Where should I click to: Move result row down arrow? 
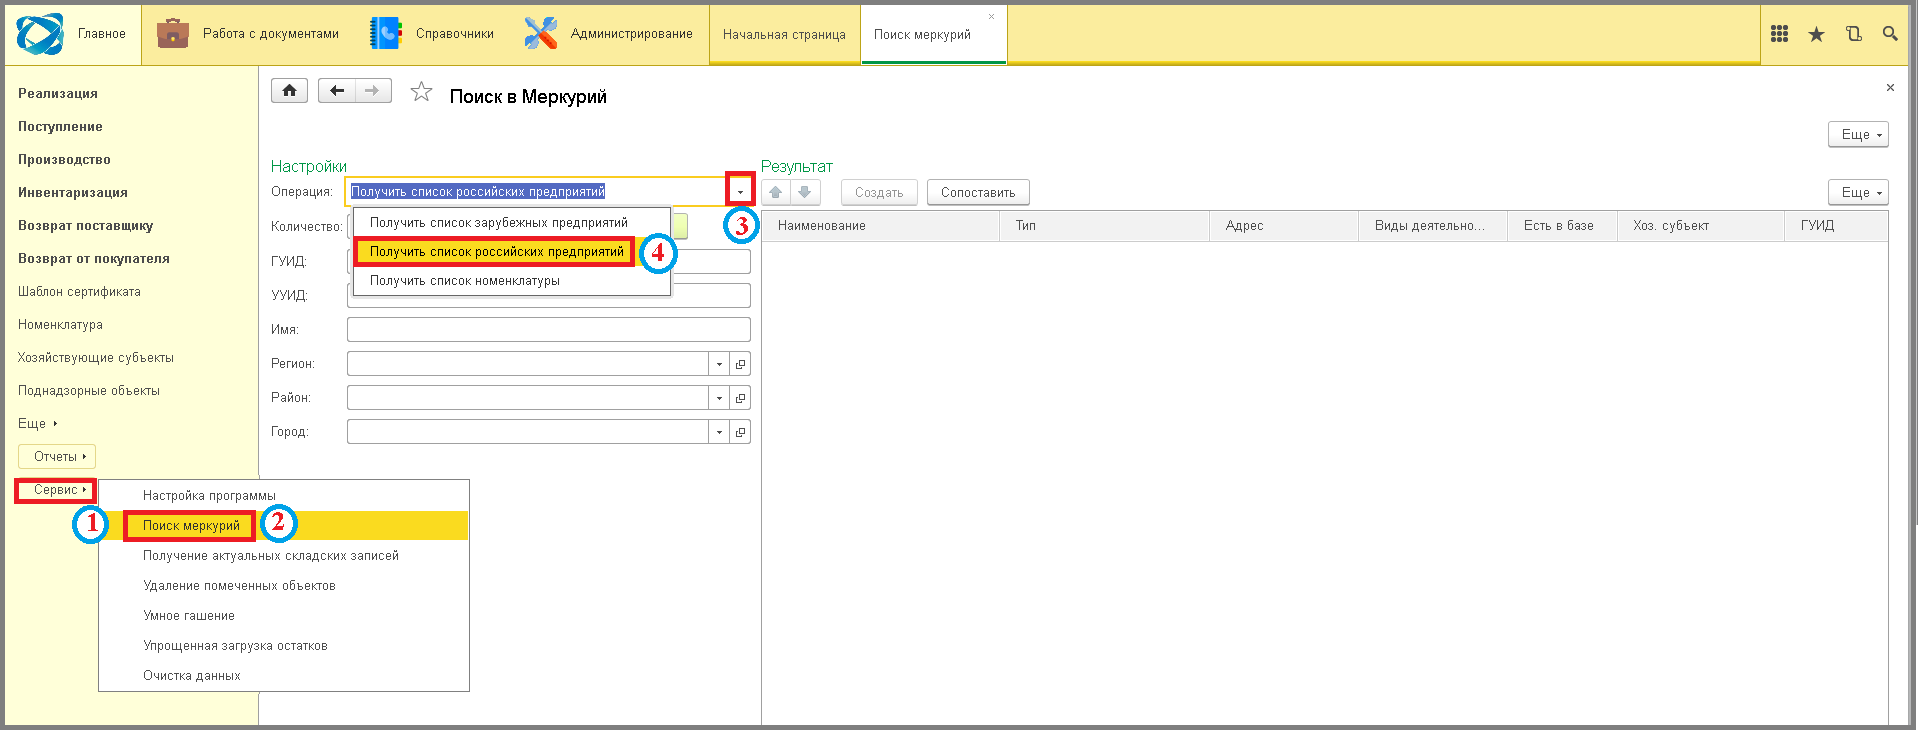pos(805,192)
